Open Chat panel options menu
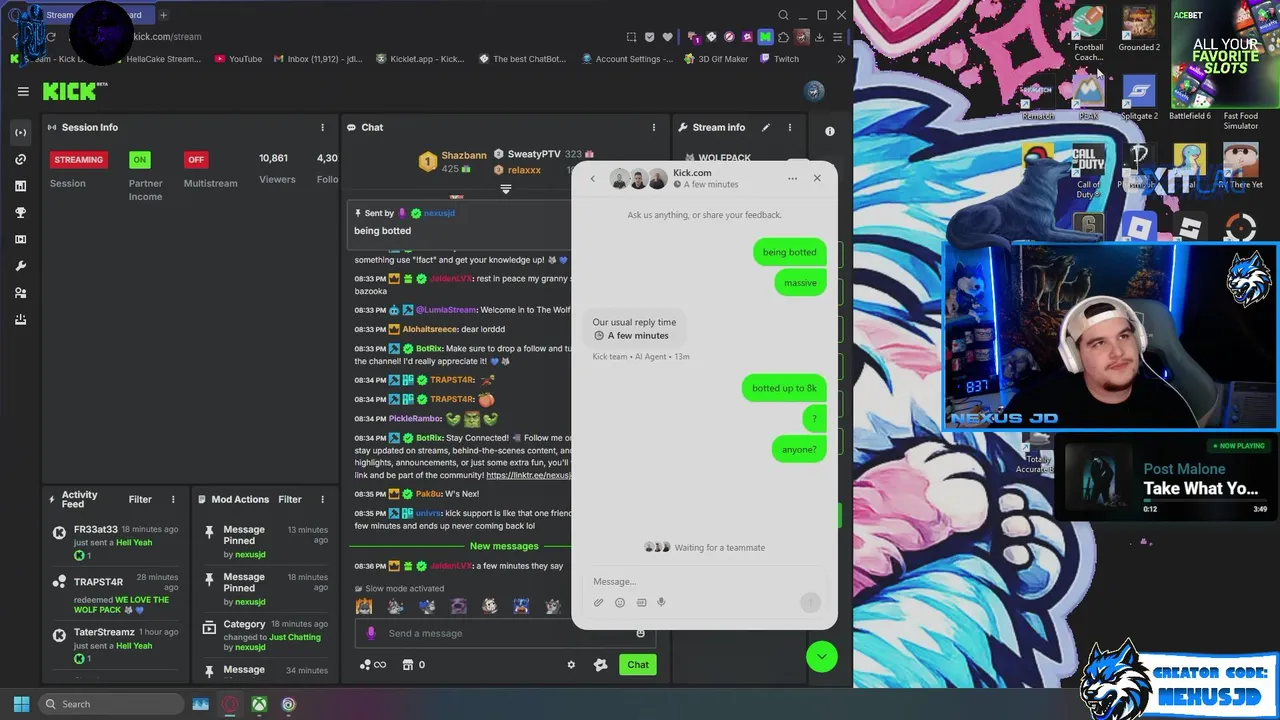 654,127
